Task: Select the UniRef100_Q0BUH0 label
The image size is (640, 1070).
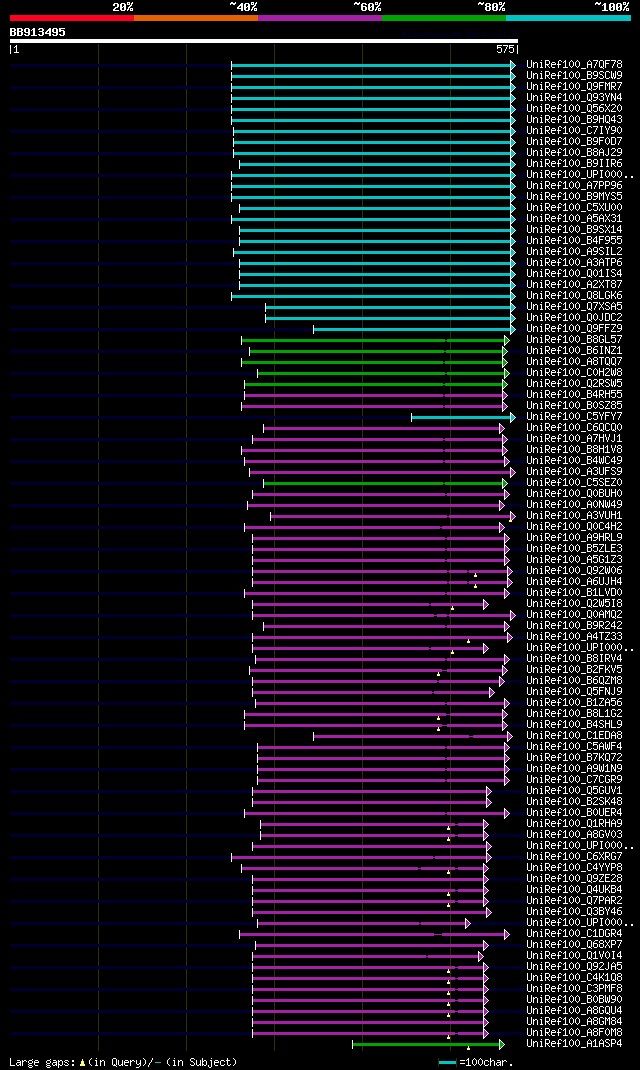Action: [574, 494]
